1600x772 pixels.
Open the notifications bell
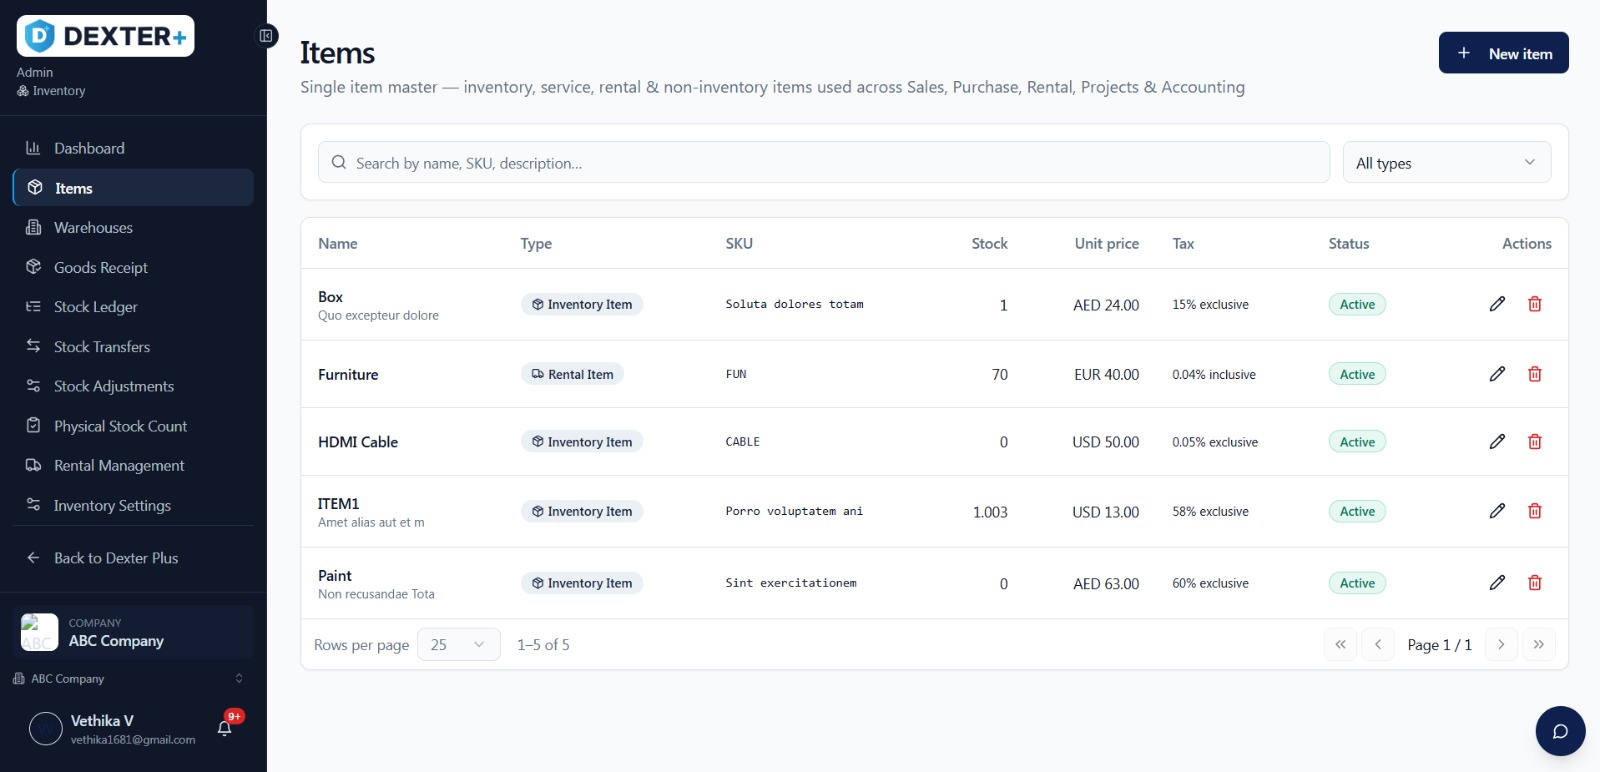pos(225,728)
